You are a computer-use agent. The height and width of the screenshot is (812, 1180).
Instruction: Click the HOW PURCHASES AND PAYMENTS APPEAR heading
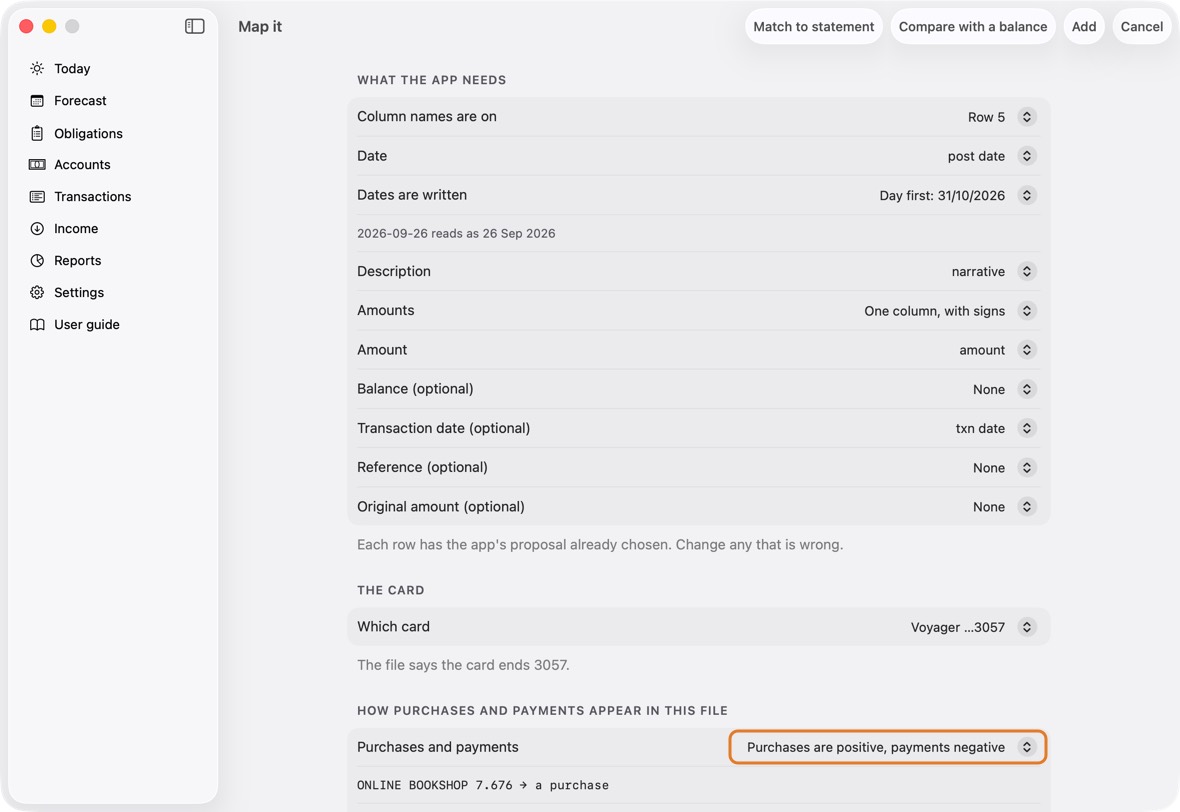542,710
